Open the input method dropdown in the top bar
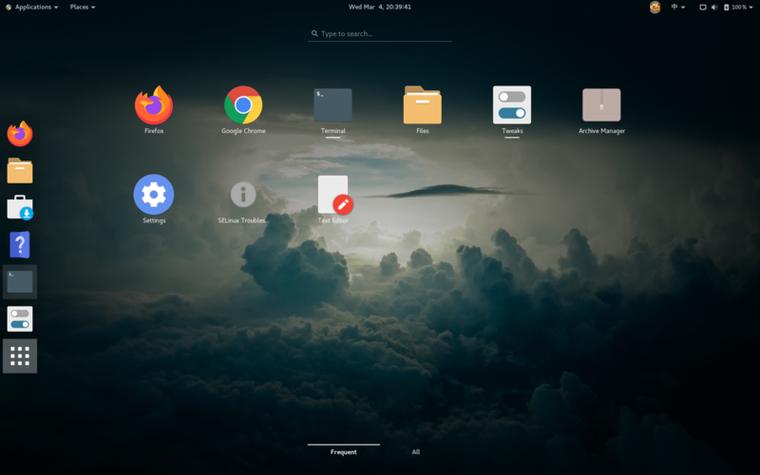The height and width of the screenshot is (475, 760). pyautogui.click(x=678, y=7)
